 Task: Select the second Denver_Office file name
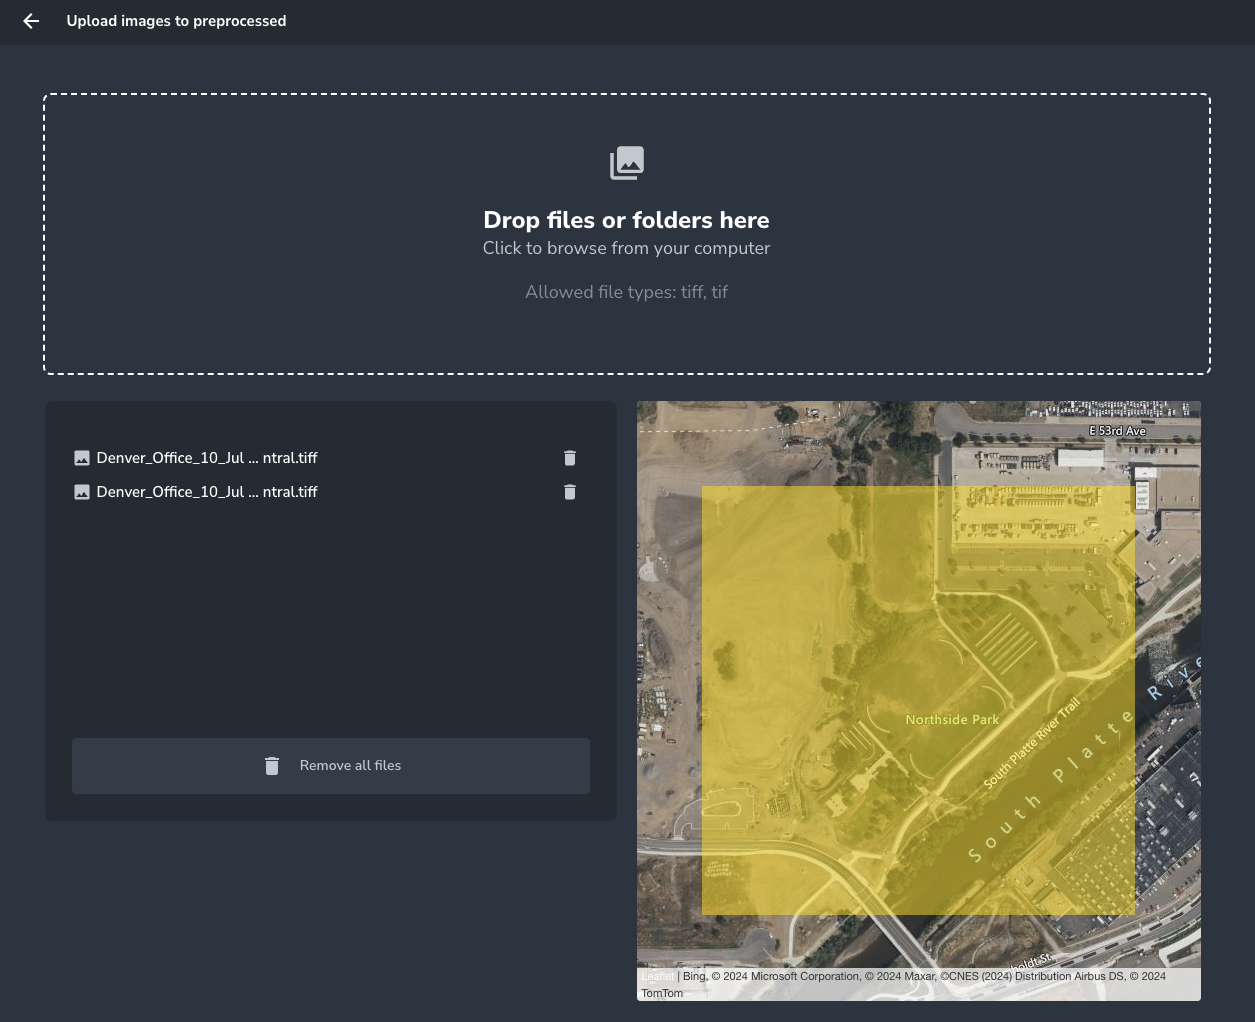click(x=207, y=492)
